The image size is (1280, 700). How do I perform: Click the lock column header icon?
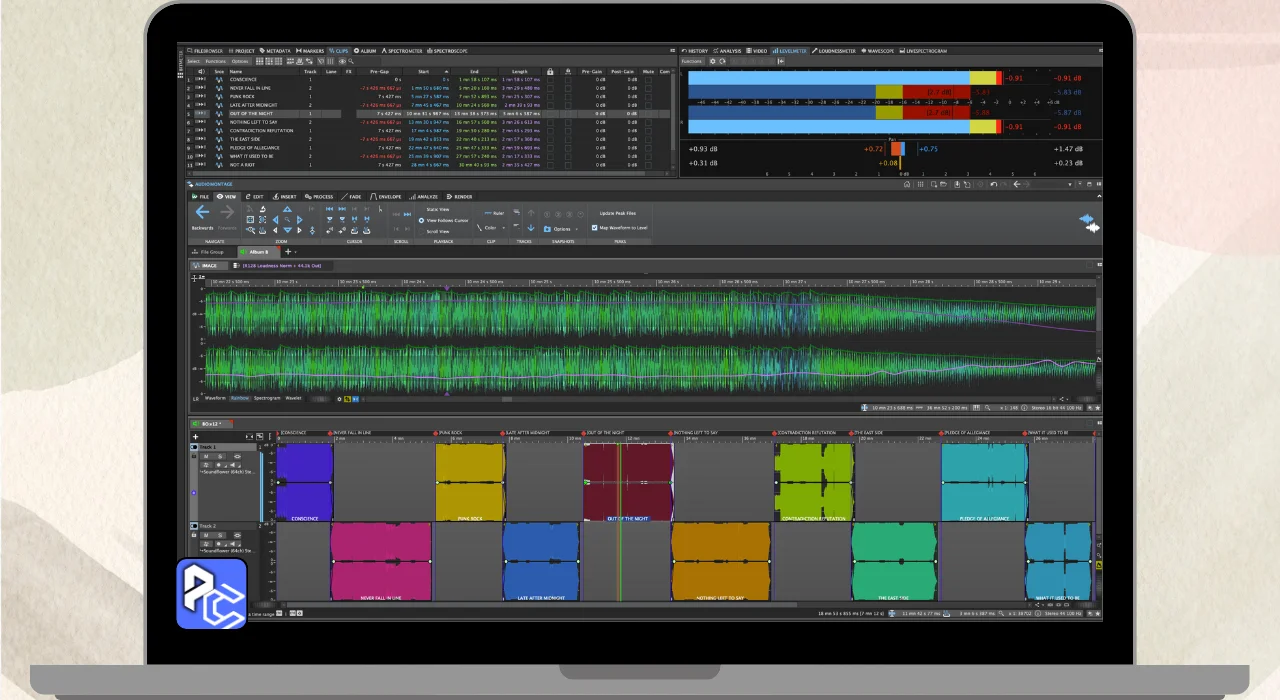coord(549,71)
